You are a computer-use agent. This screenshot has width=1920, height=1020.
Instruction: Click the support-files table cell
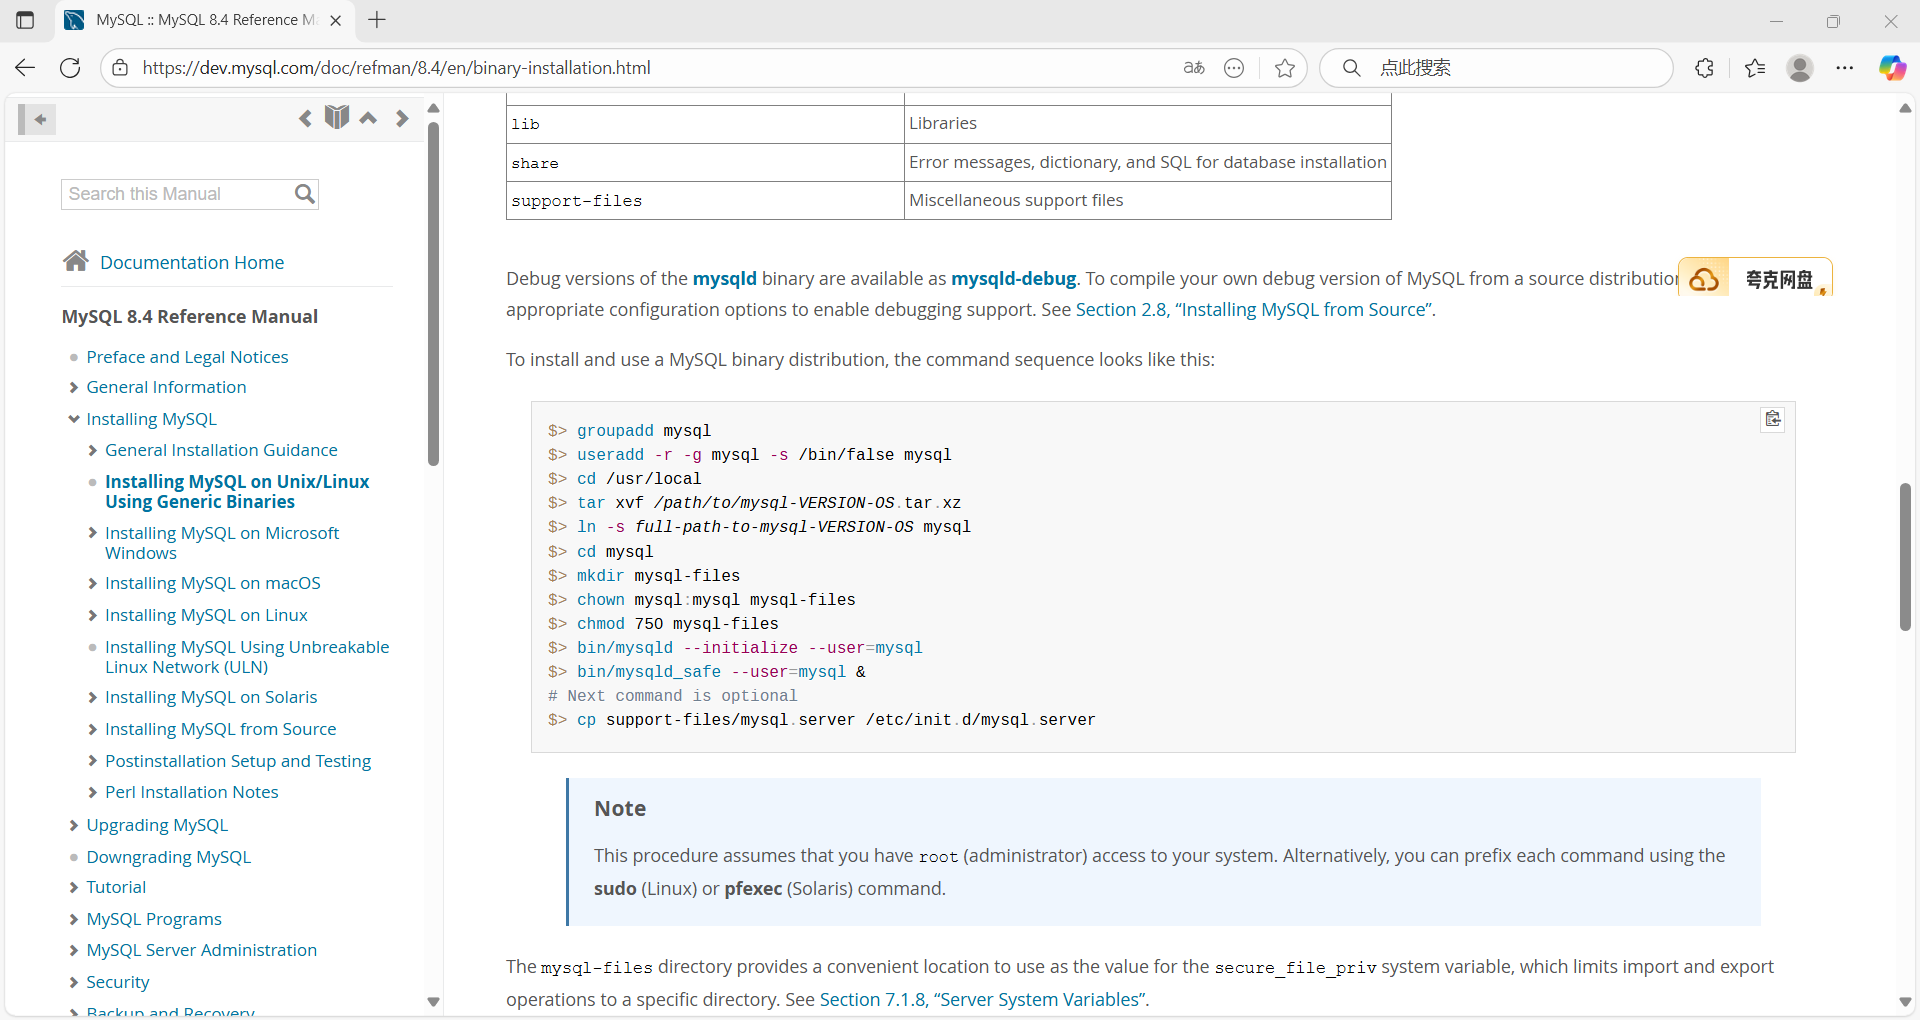pos(705,200)
